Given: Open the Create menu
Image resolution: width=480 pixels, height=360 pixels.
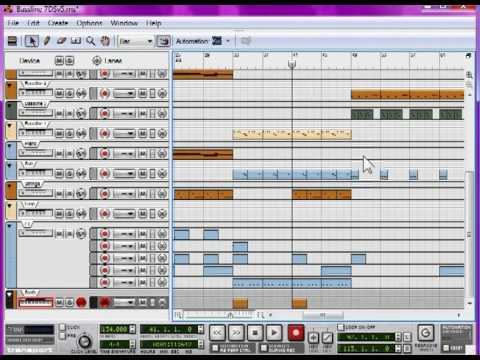Looking at the screenshot, I should click(58, 23).
